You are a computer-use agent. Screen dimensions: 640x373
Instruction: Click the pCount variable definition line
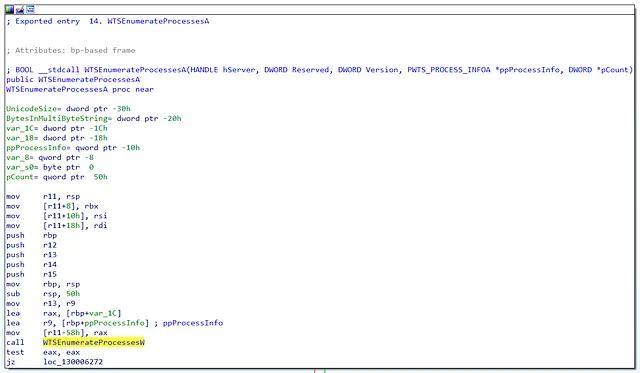(57, 177)
